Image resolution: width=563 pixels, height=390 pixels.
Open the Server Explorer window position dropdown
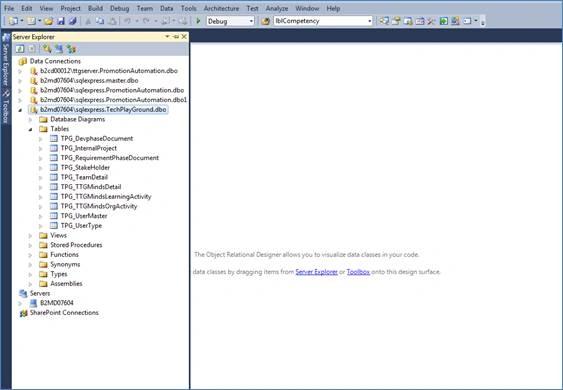[167, 37]
